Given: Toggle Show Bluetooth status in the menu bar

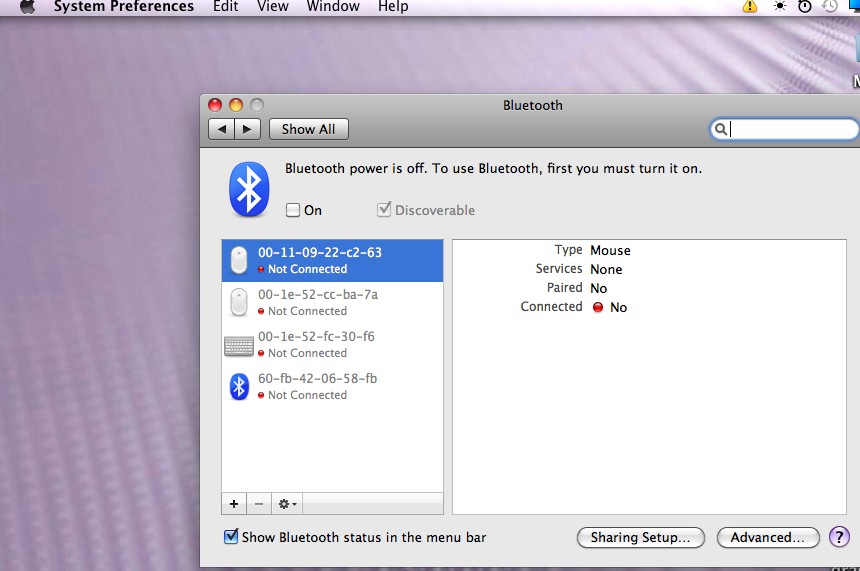Looking at the screenshot, I should coord(231,536).
